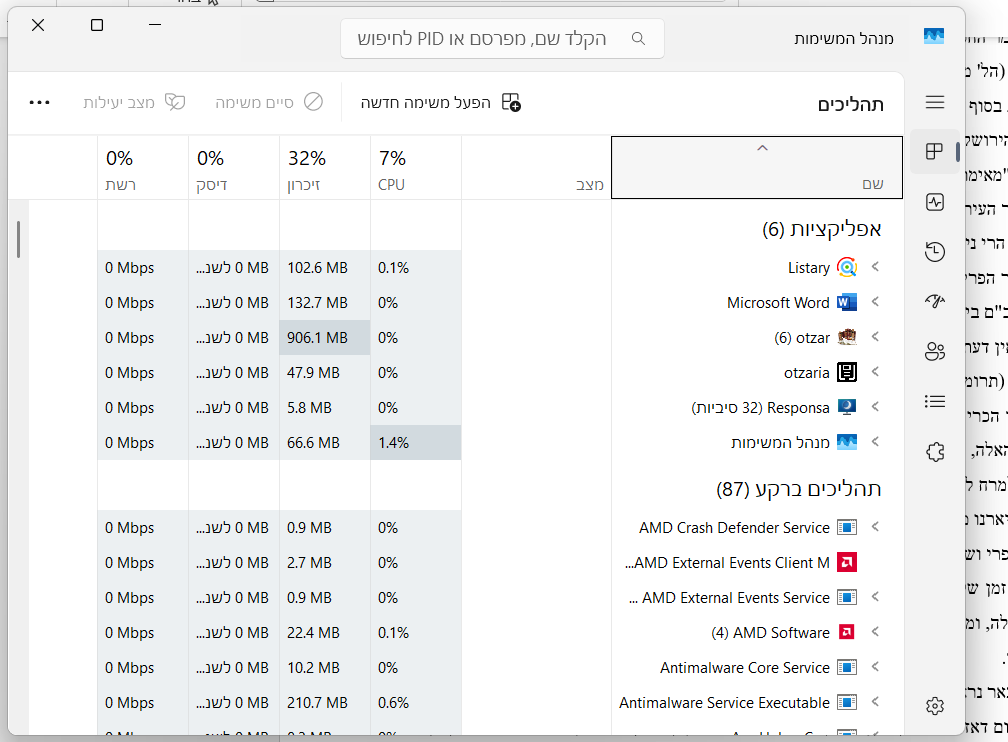Click the Apps (6) group heading
The image size is (1008, 742).
821,229
